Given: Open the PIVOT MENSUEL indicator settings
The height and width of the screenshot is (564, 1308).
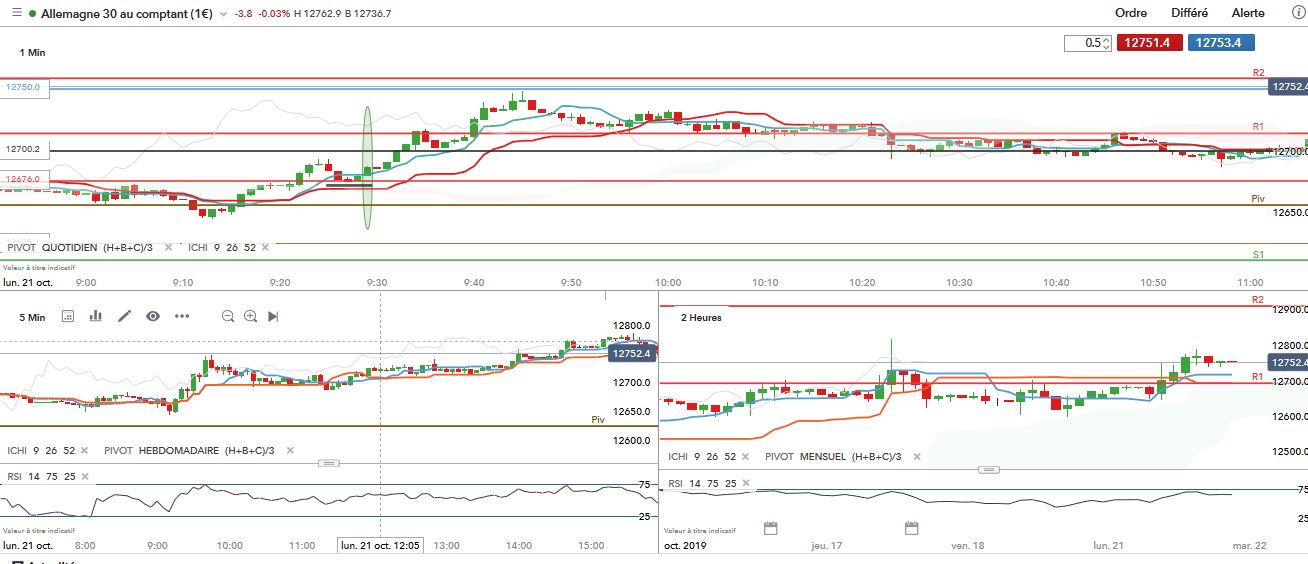Looking at the screenshot, I should pos(833,457).
